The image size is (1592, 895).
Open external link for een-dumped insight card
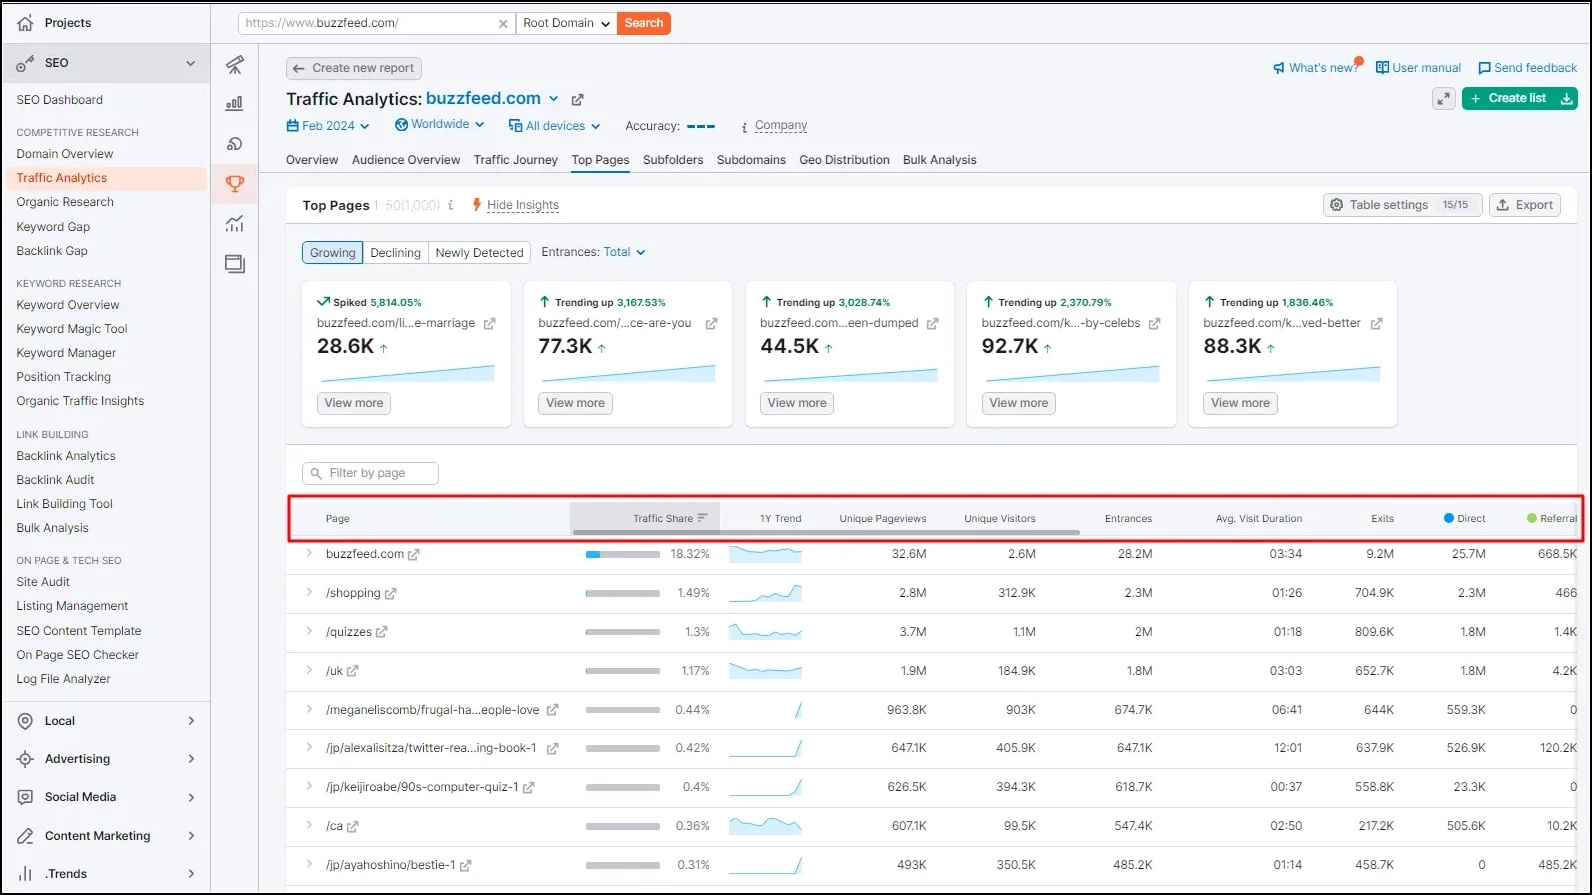click(932, 324)
